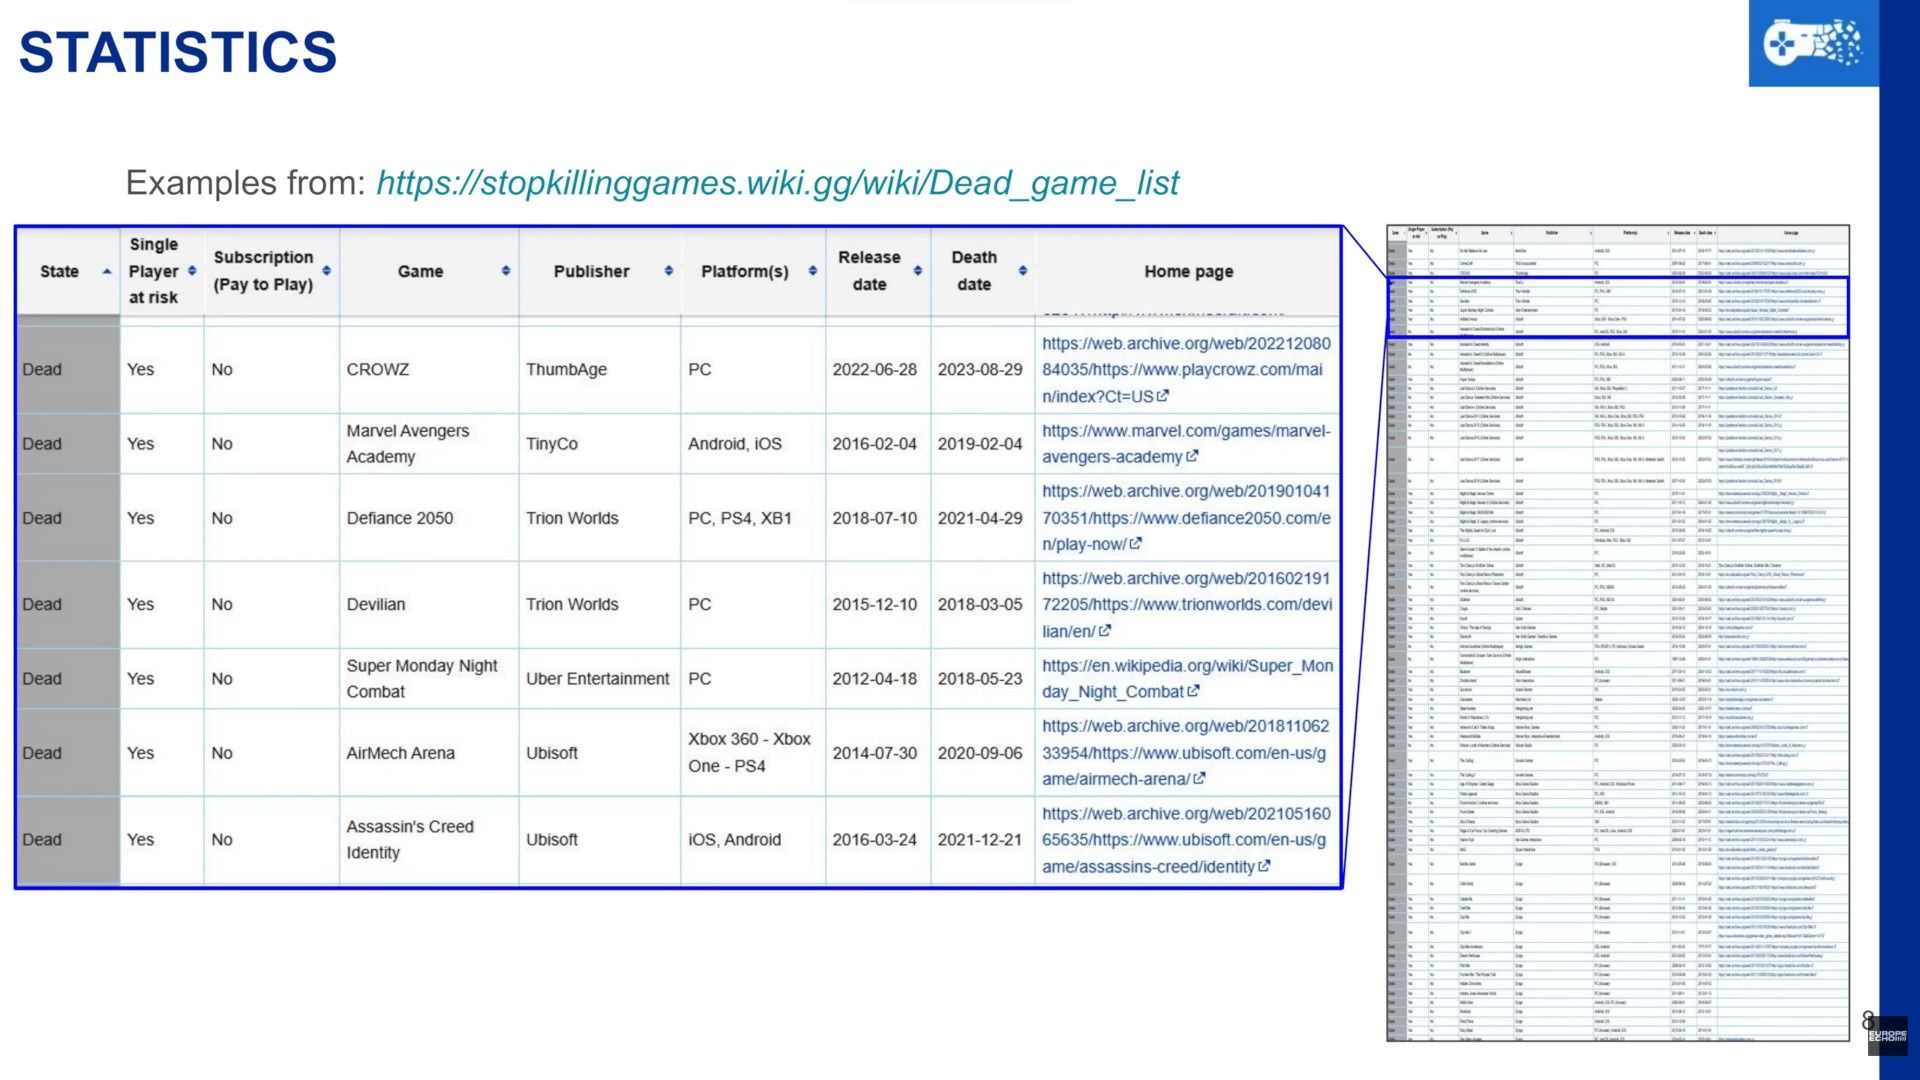This screenshot has height=1080, width=1920.
Task: Click the Platform(s) sort arrows
Action: 813,271
